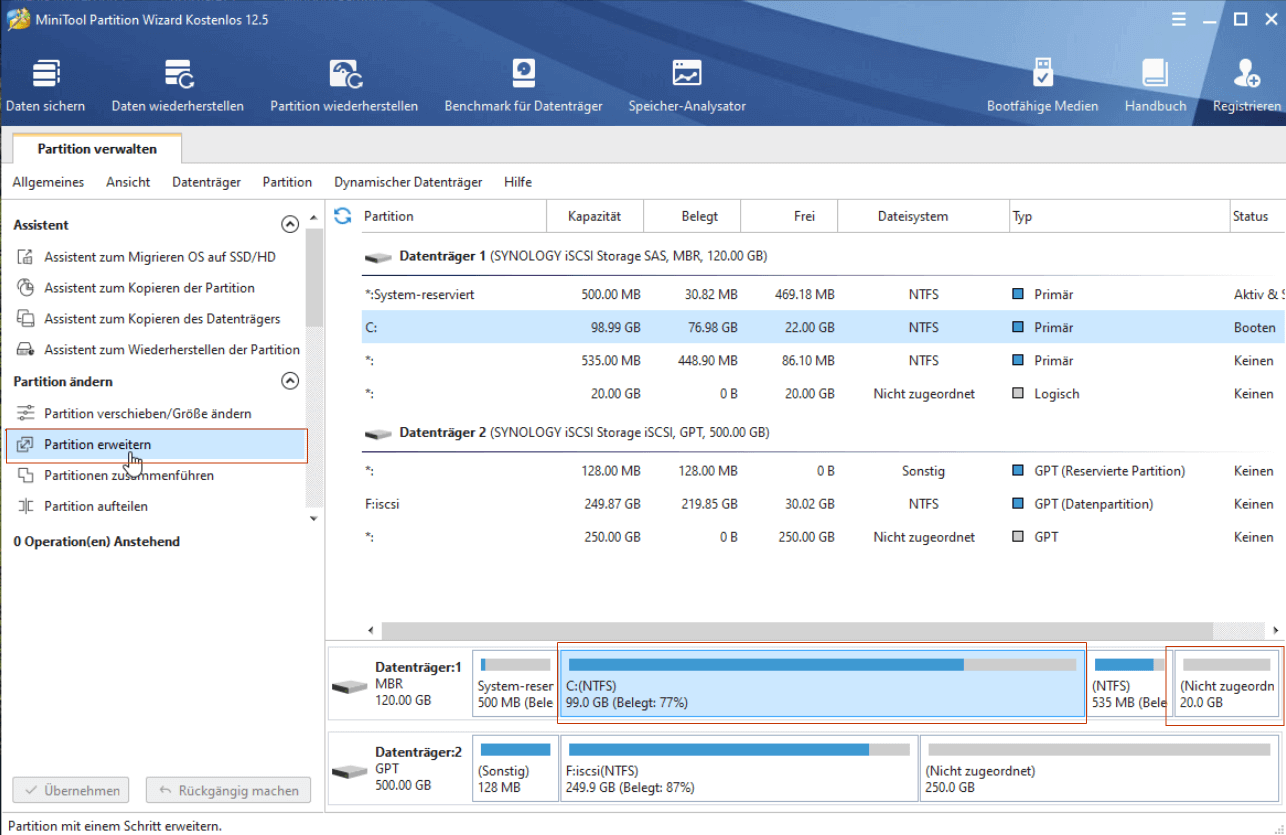Viewport: 1286px width, 835px height.
Task: Start Assistent zum Migrieren OS auf SSD/HD
Action: click(x=160, y=257)
